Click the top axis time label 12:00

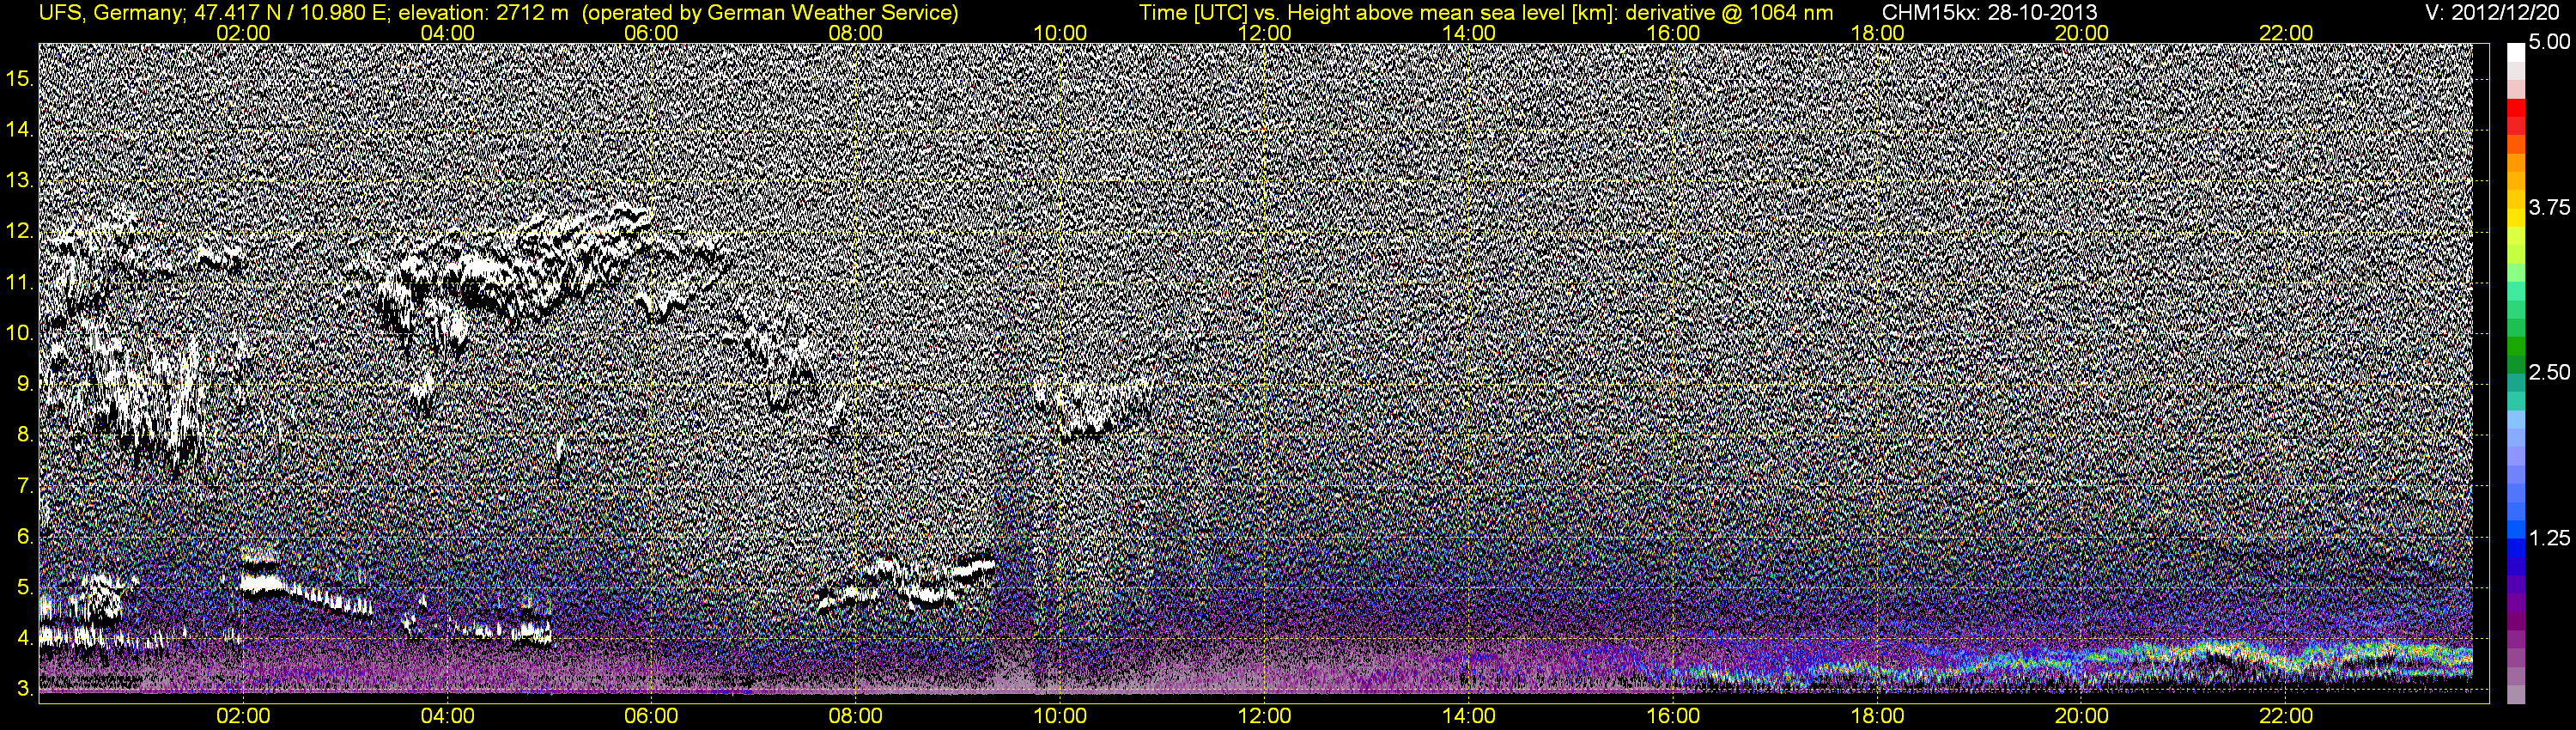(1264, 33)
